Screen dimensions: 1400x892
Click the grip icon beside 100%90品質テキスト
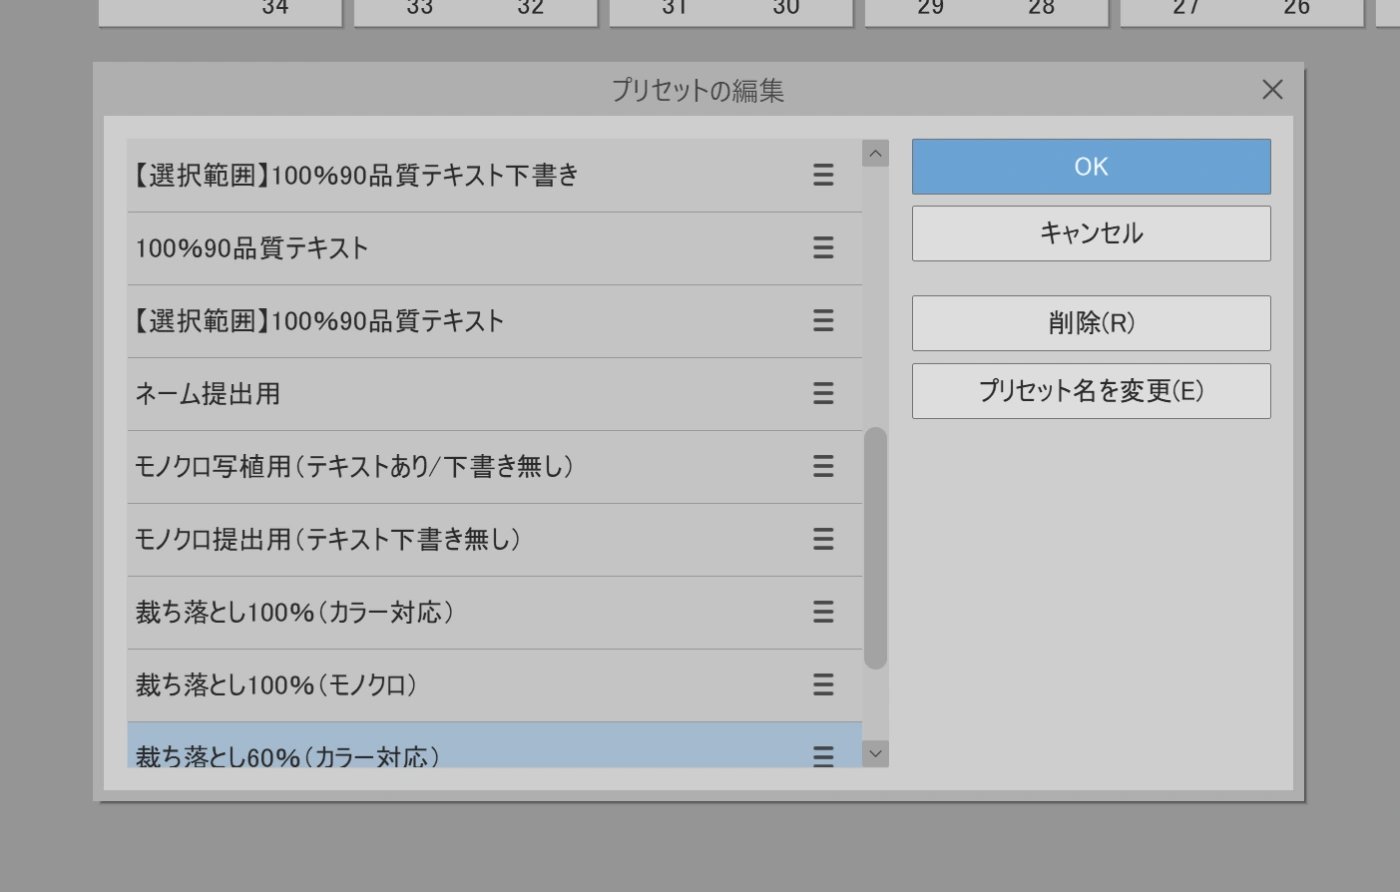pos(823,248)
